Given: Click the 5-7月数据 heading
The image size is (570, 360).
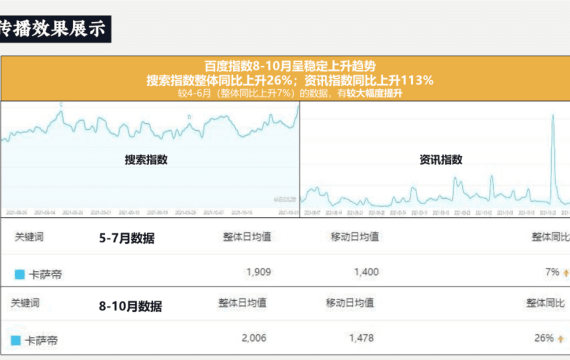Looking at the screenshot, I should tap(127, 238).
